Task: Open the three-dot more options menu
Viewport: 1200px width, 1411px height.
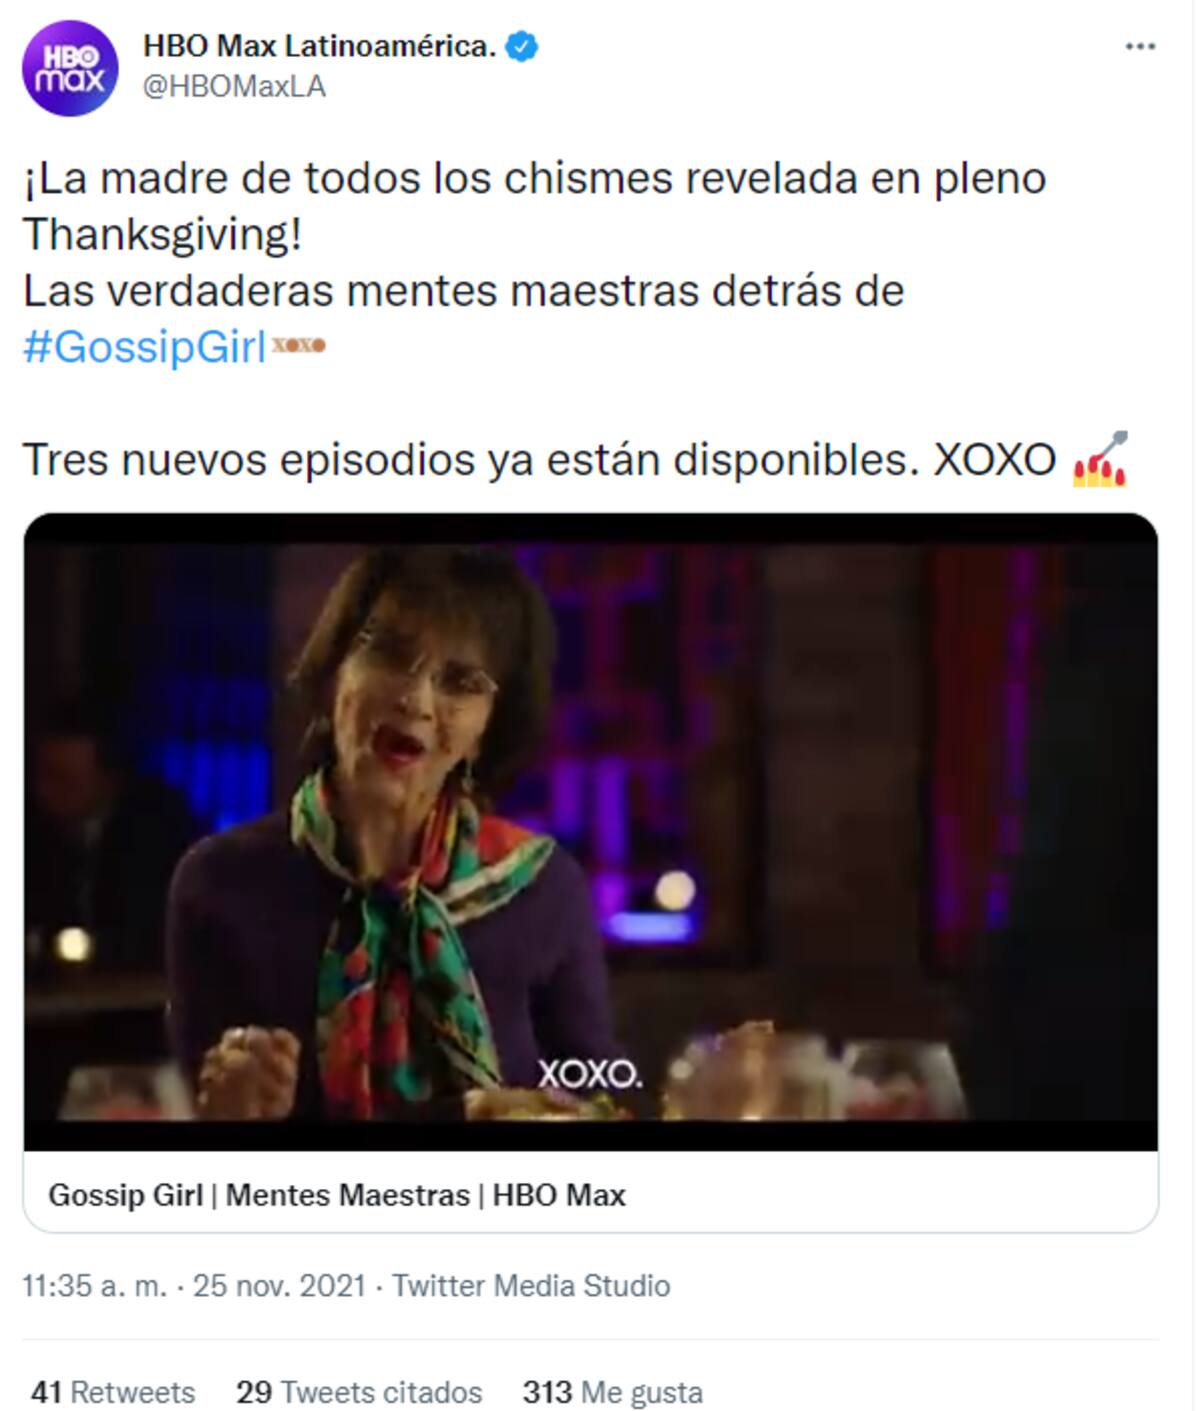Action: (1140, 46)
